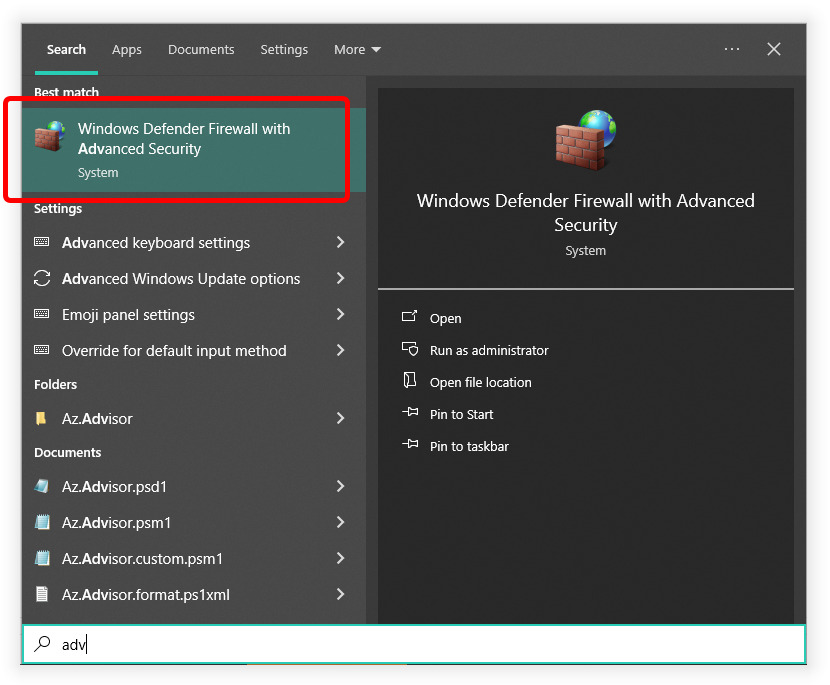Click the magnifier icon in search box
Viewport: 830px width, 685px height.
click(42, 644)
